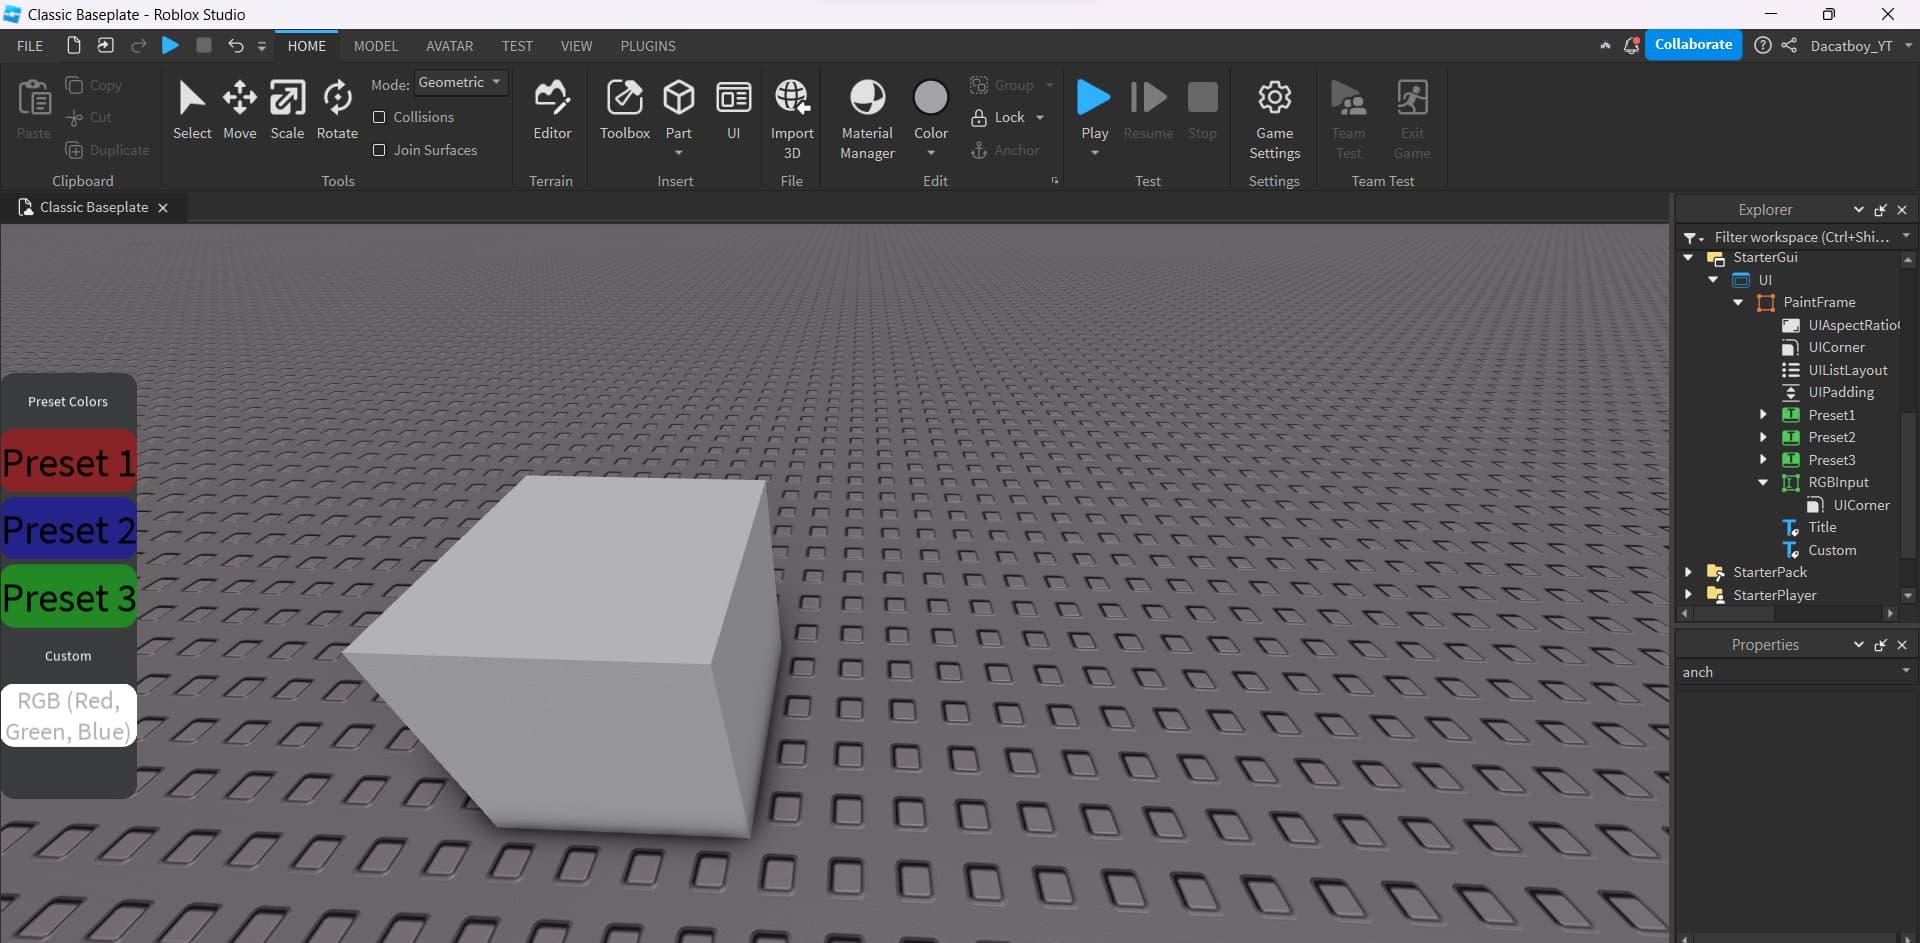Open the Dacatboy_YT account menu
This screenshot has width=1920, height=943.
pyautogui.click(x=1859, y=45)
